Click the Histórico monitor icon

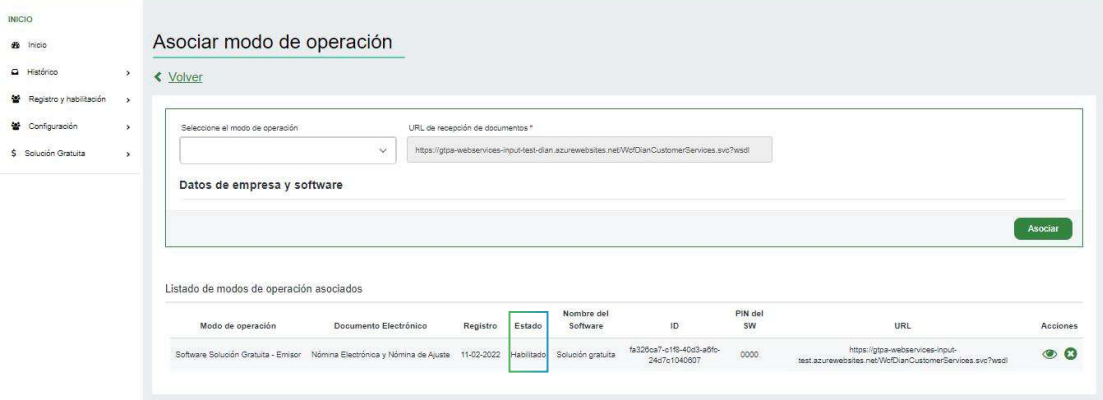15,72
